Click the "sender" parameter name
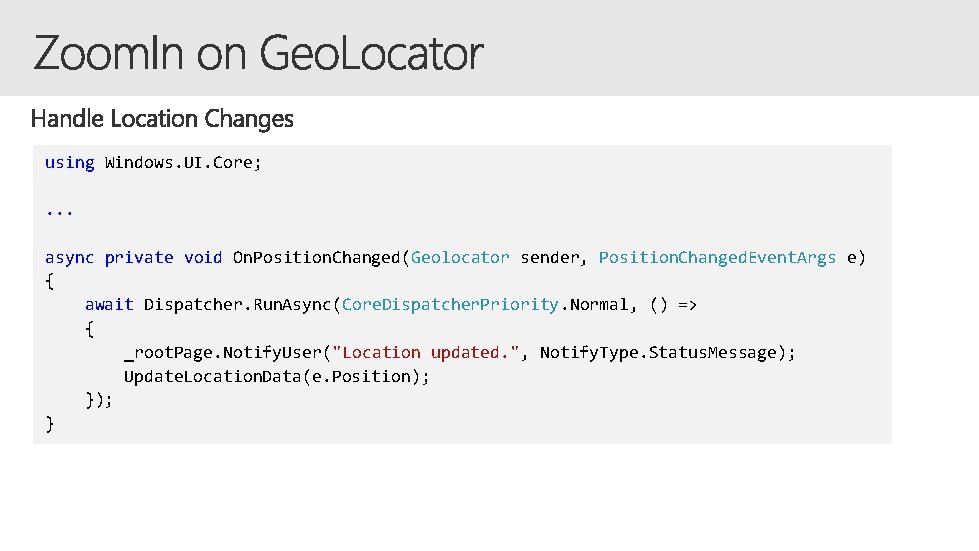The image size is (979, 551). 549,257
